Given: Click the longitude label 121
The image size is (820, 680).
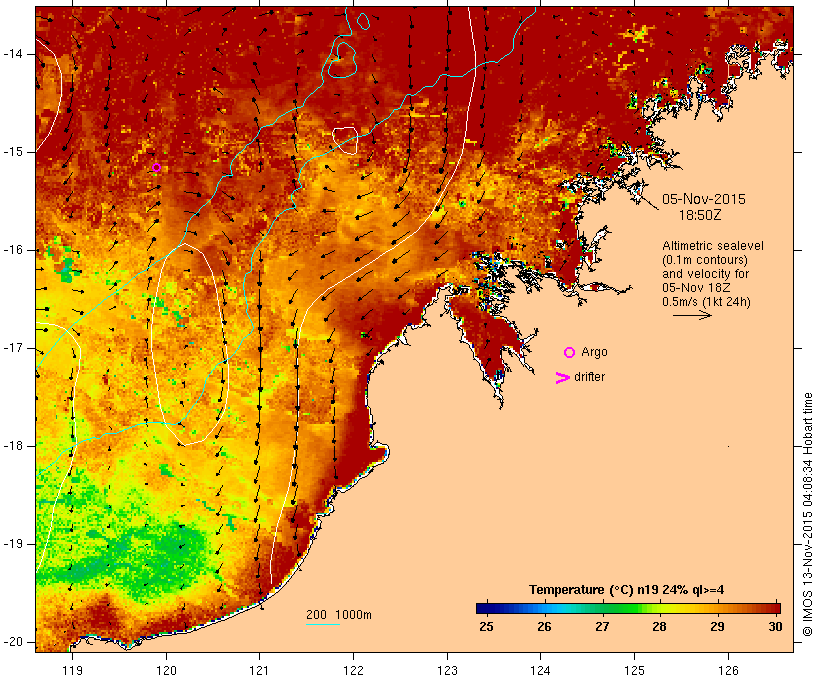Looking at the screenshot, I should click(259, 670).
